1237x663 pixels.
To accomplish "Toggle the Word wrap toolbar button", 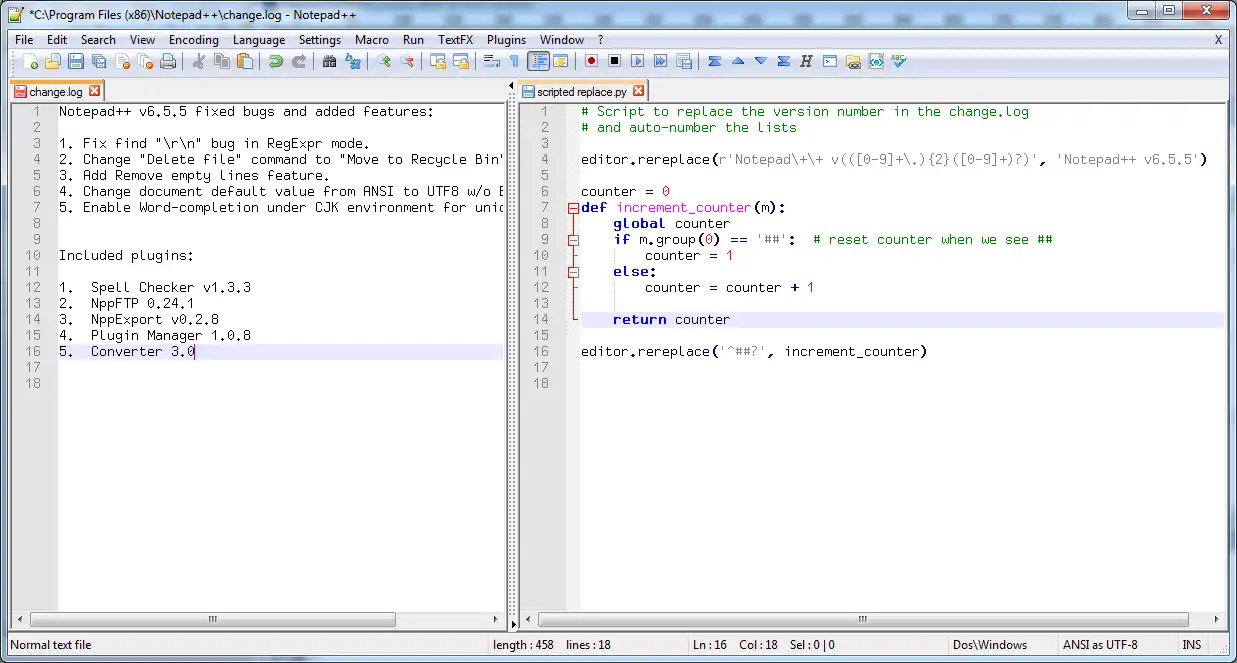I will pos(491,62).
